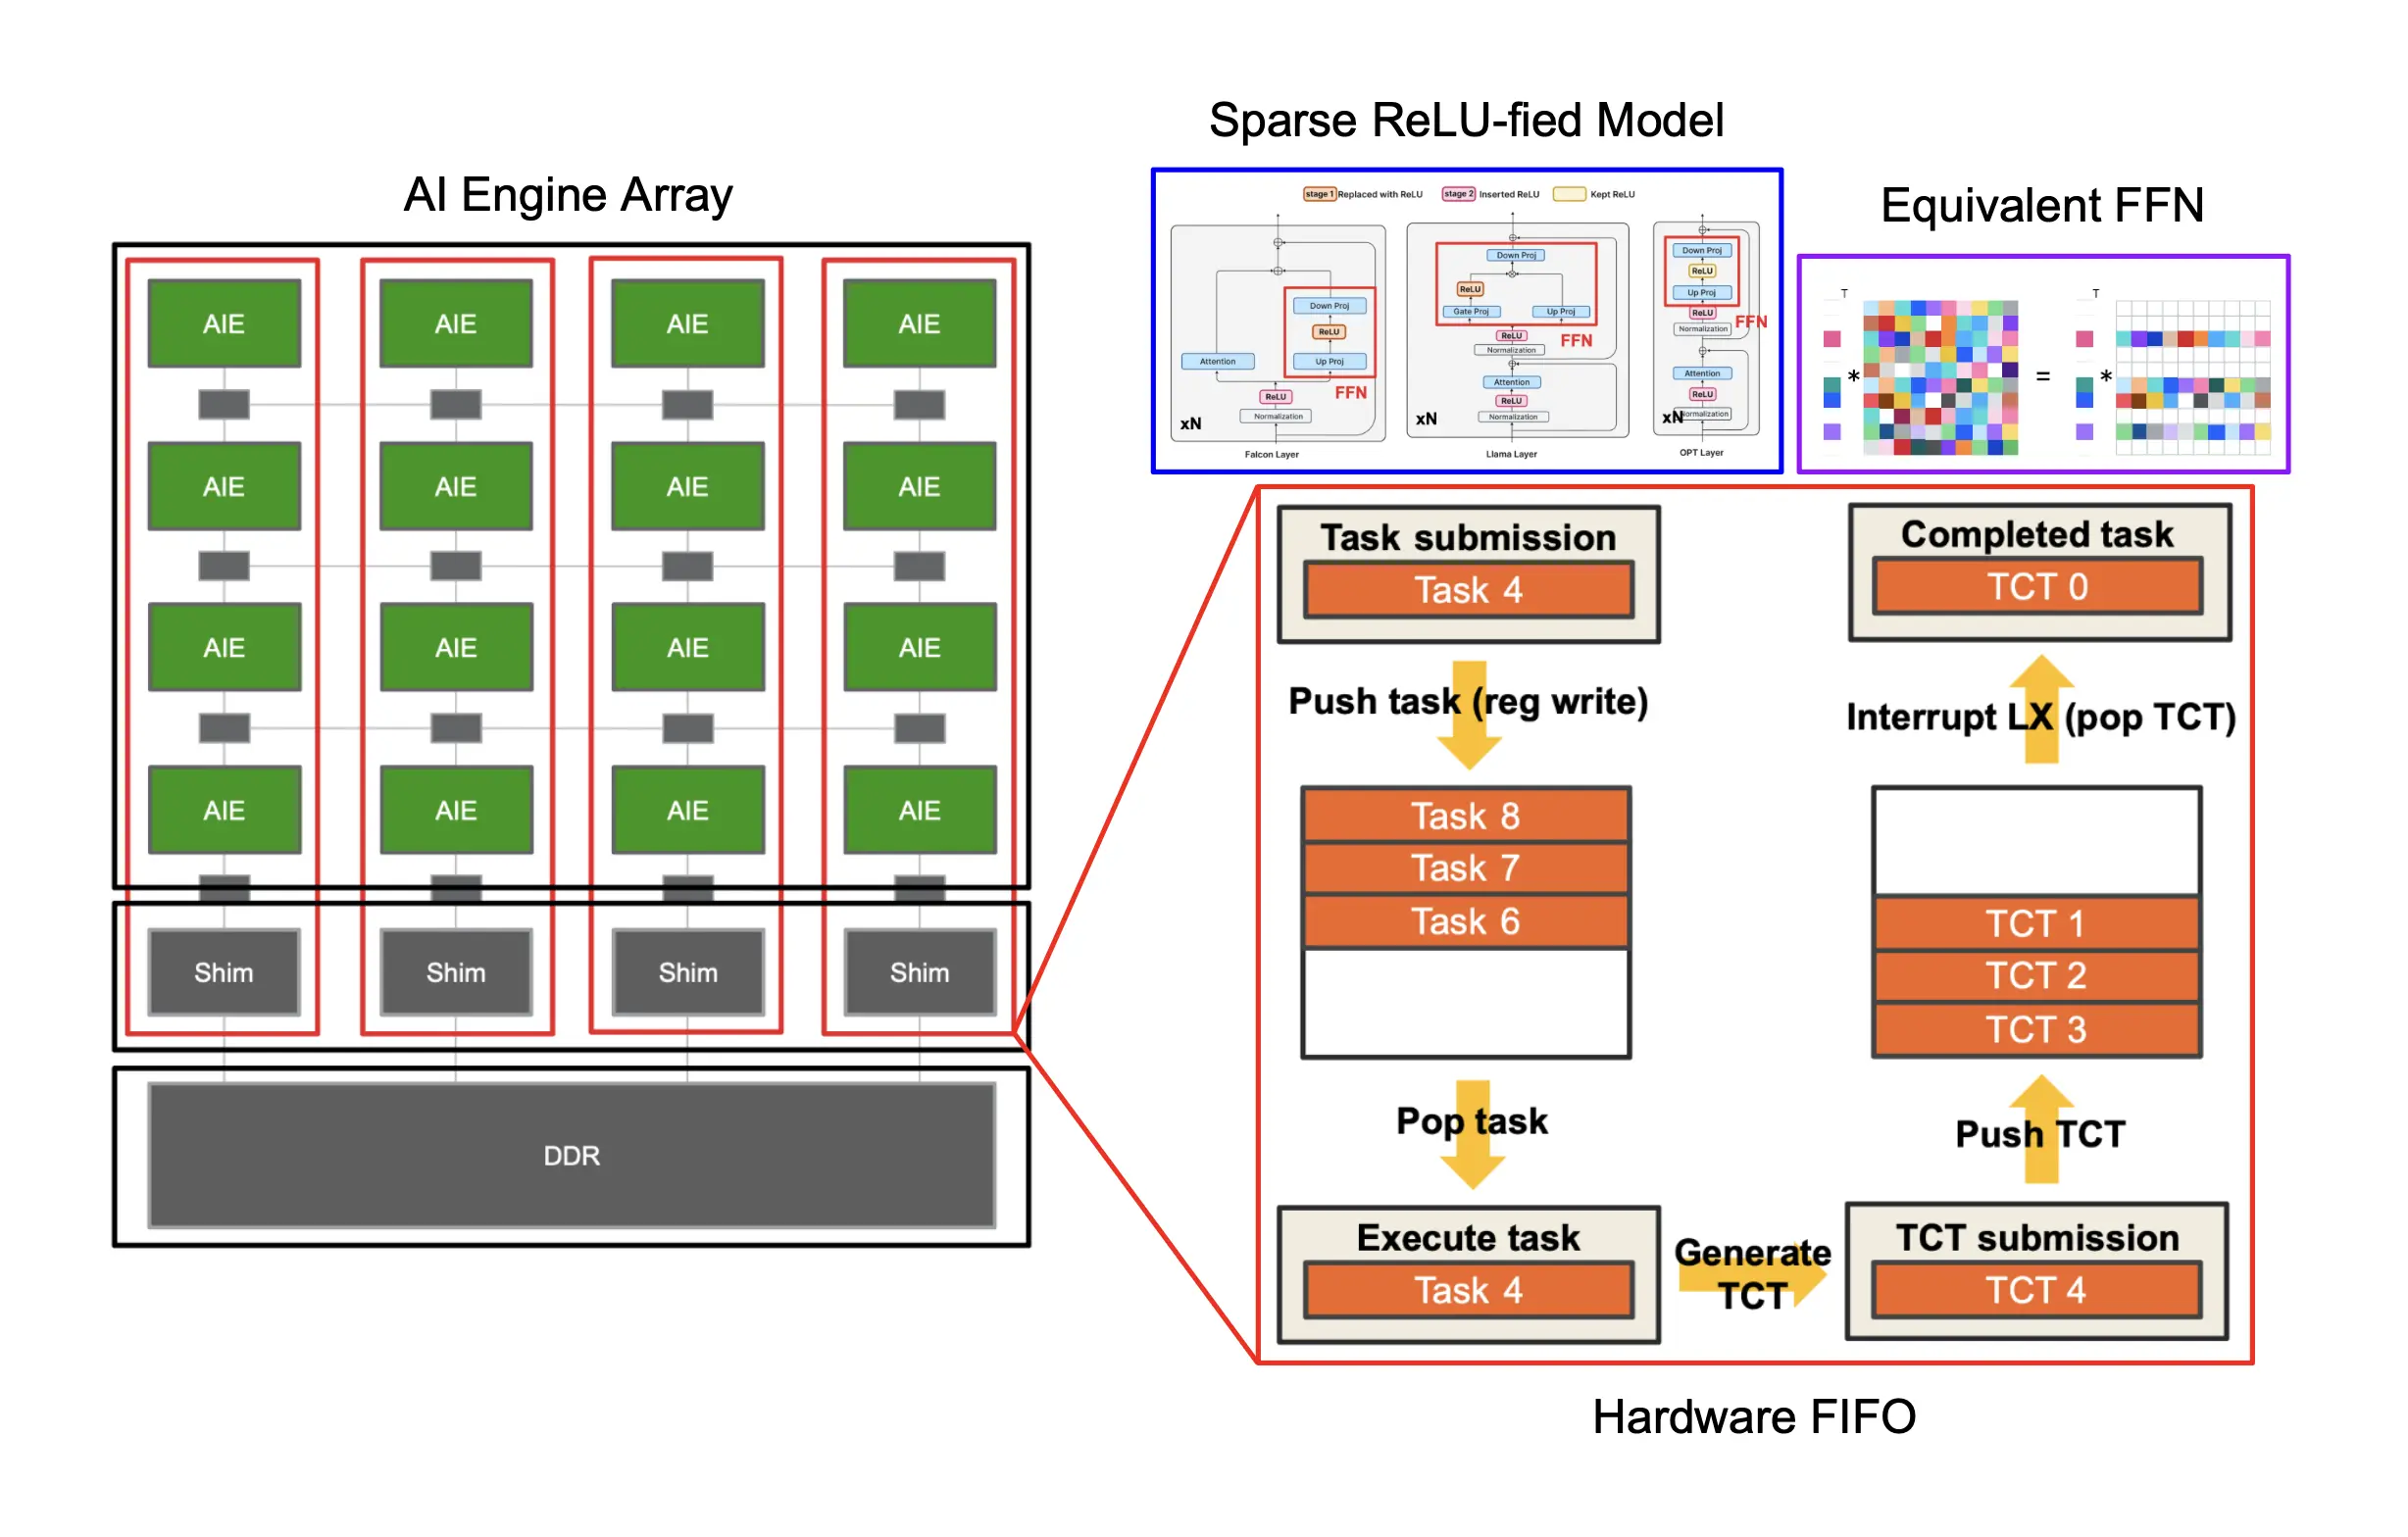Screen dimensions: 2408x1537
Task: Click the "Kept ReLU" legend swatch
Action: pyautogui.click(x=1568, y=194)
